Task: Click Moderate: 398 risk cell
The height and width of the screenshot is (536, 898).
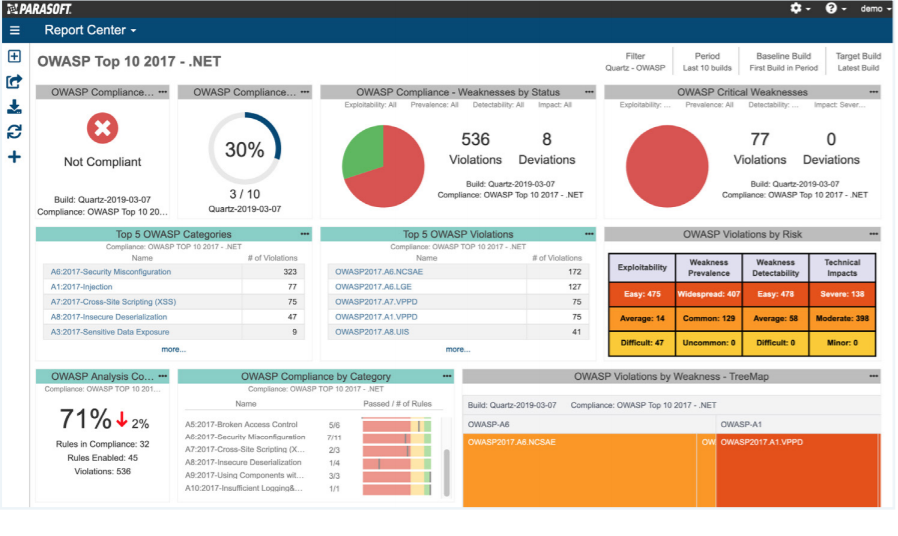Action: 842,318
